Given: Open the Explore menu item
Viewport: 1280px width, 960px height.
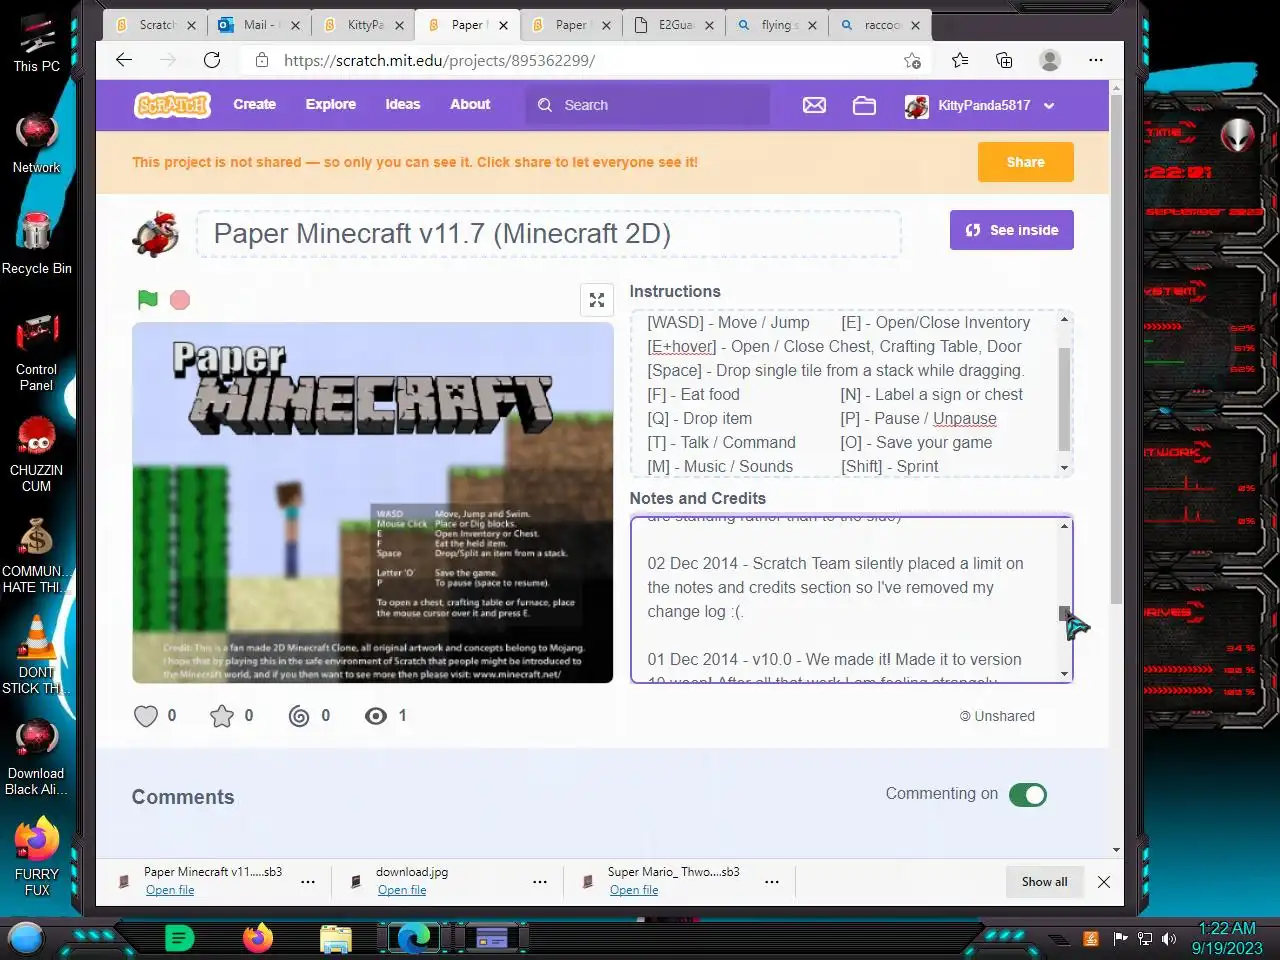Looking at the screenshot, I should click(331, 104).
